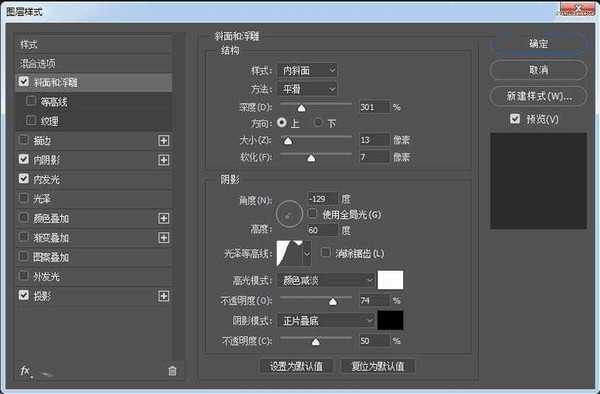Uncheck the 内发光 checkbox

(x=24, y=179)
